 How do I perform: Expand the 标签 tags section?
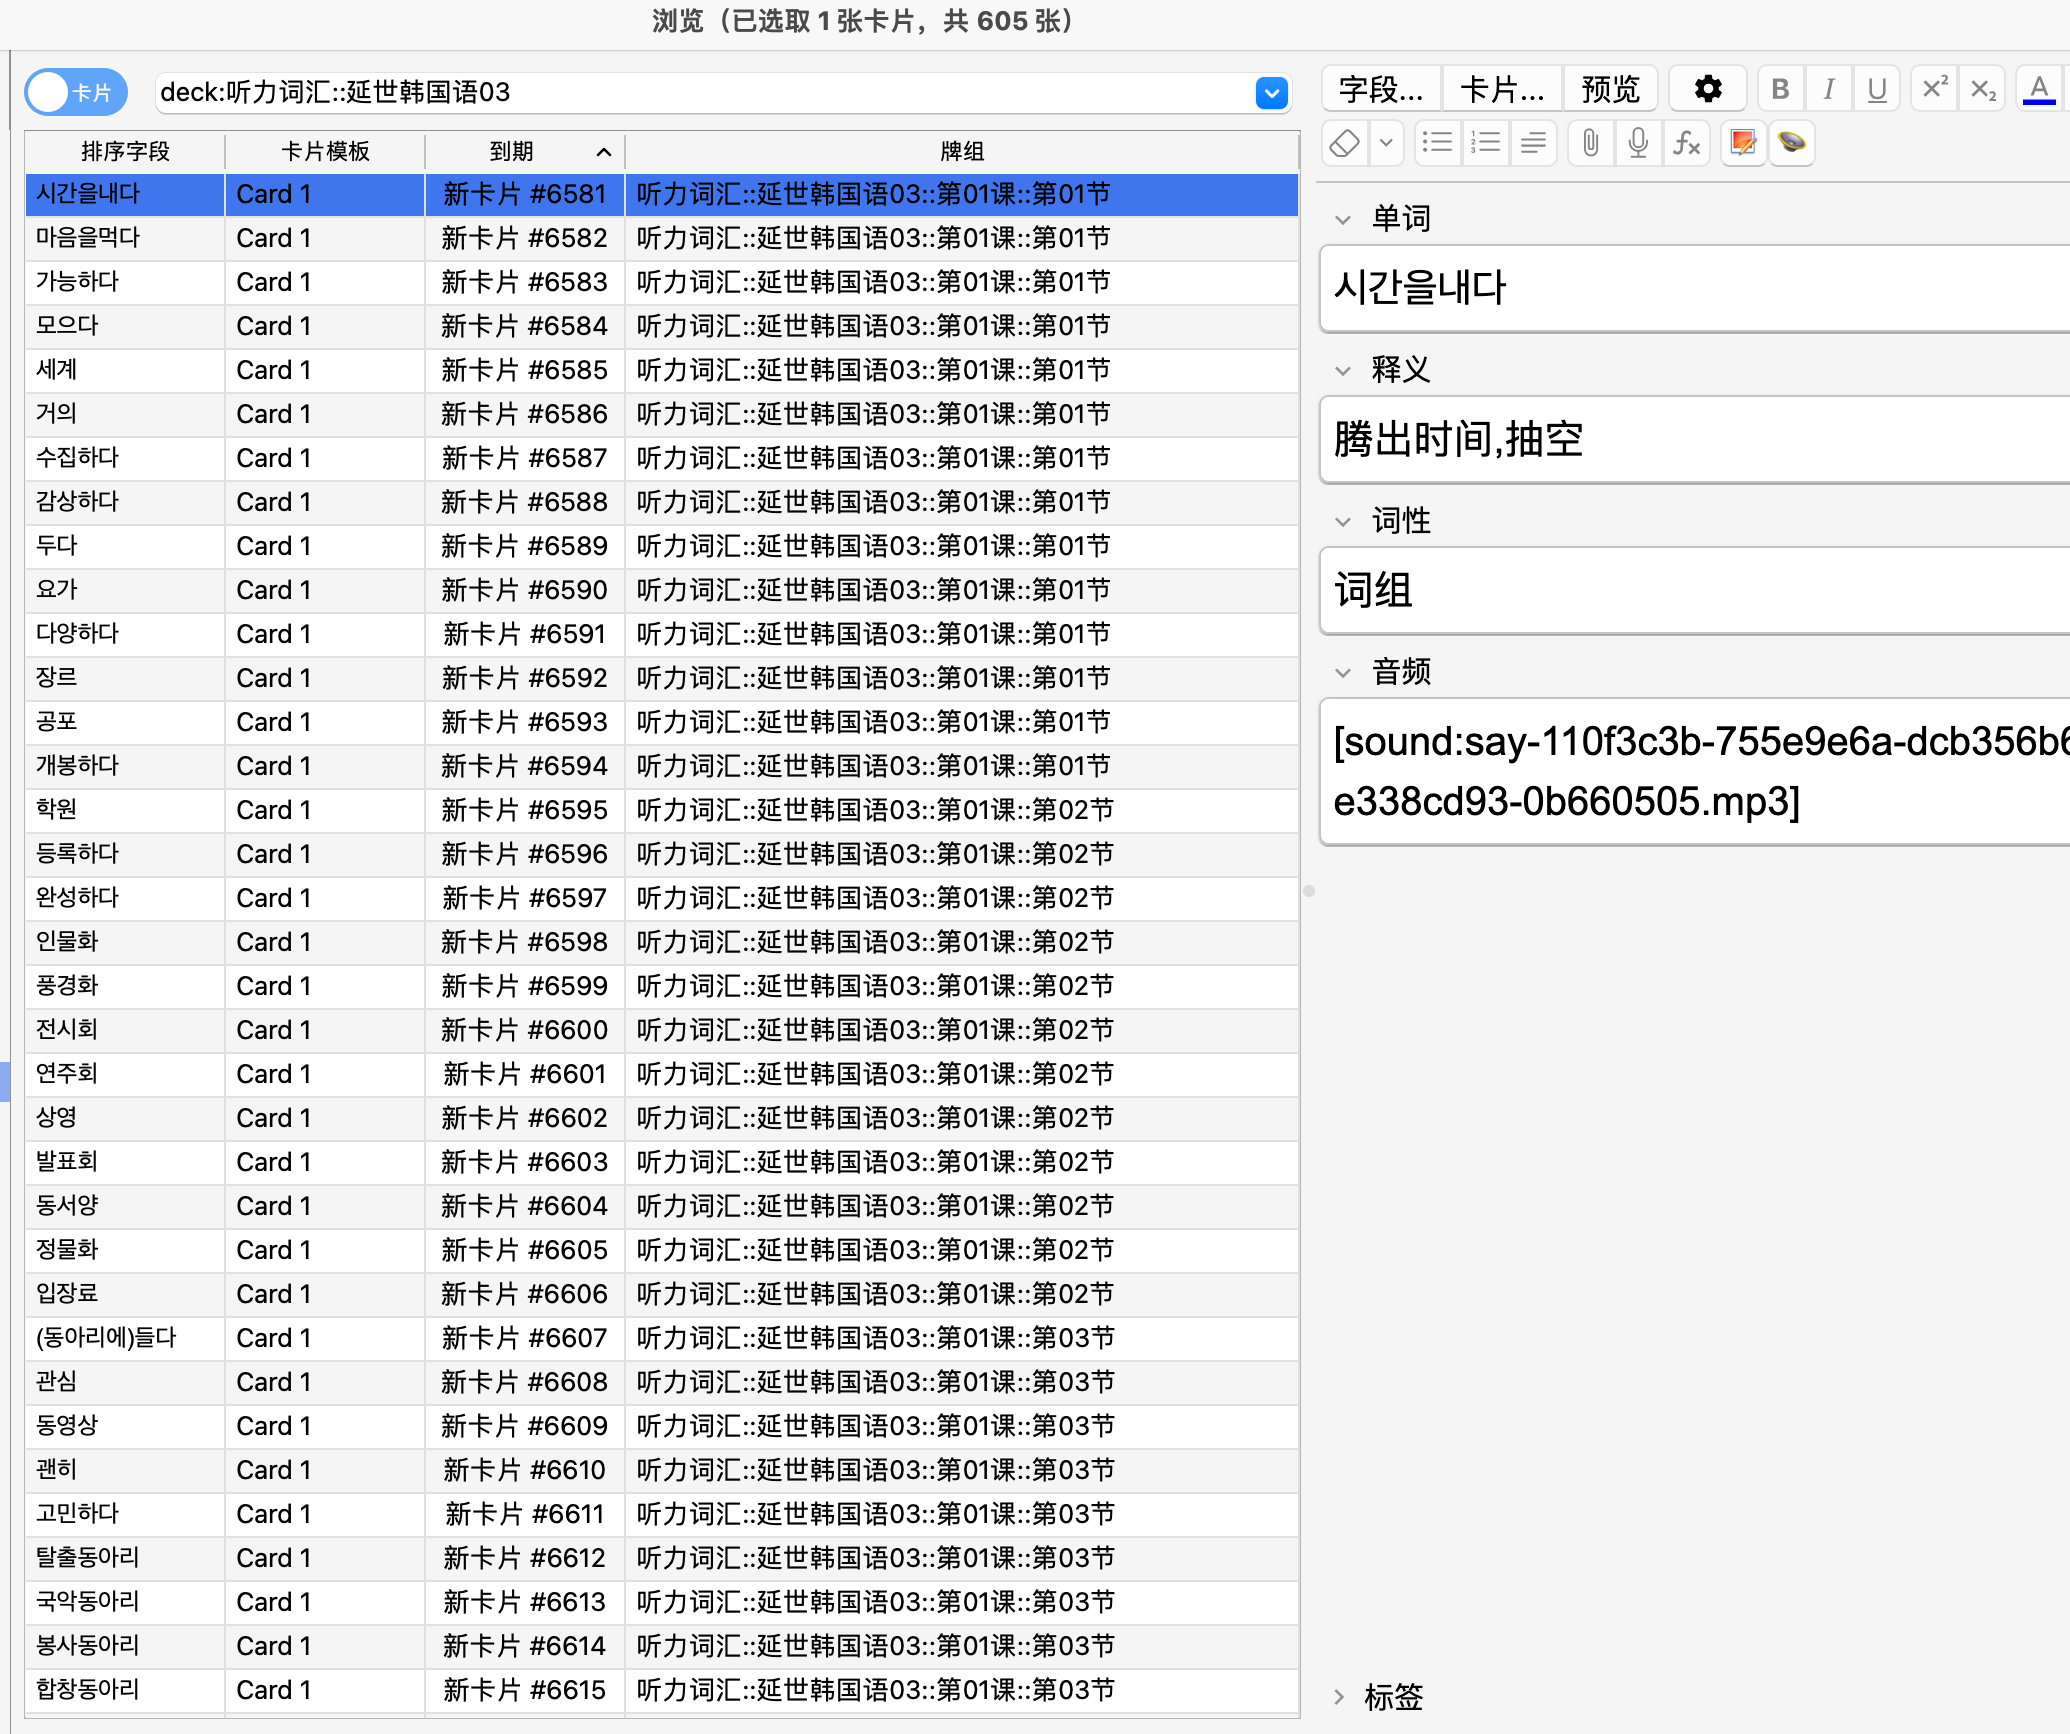[x=1339, y=1697]
